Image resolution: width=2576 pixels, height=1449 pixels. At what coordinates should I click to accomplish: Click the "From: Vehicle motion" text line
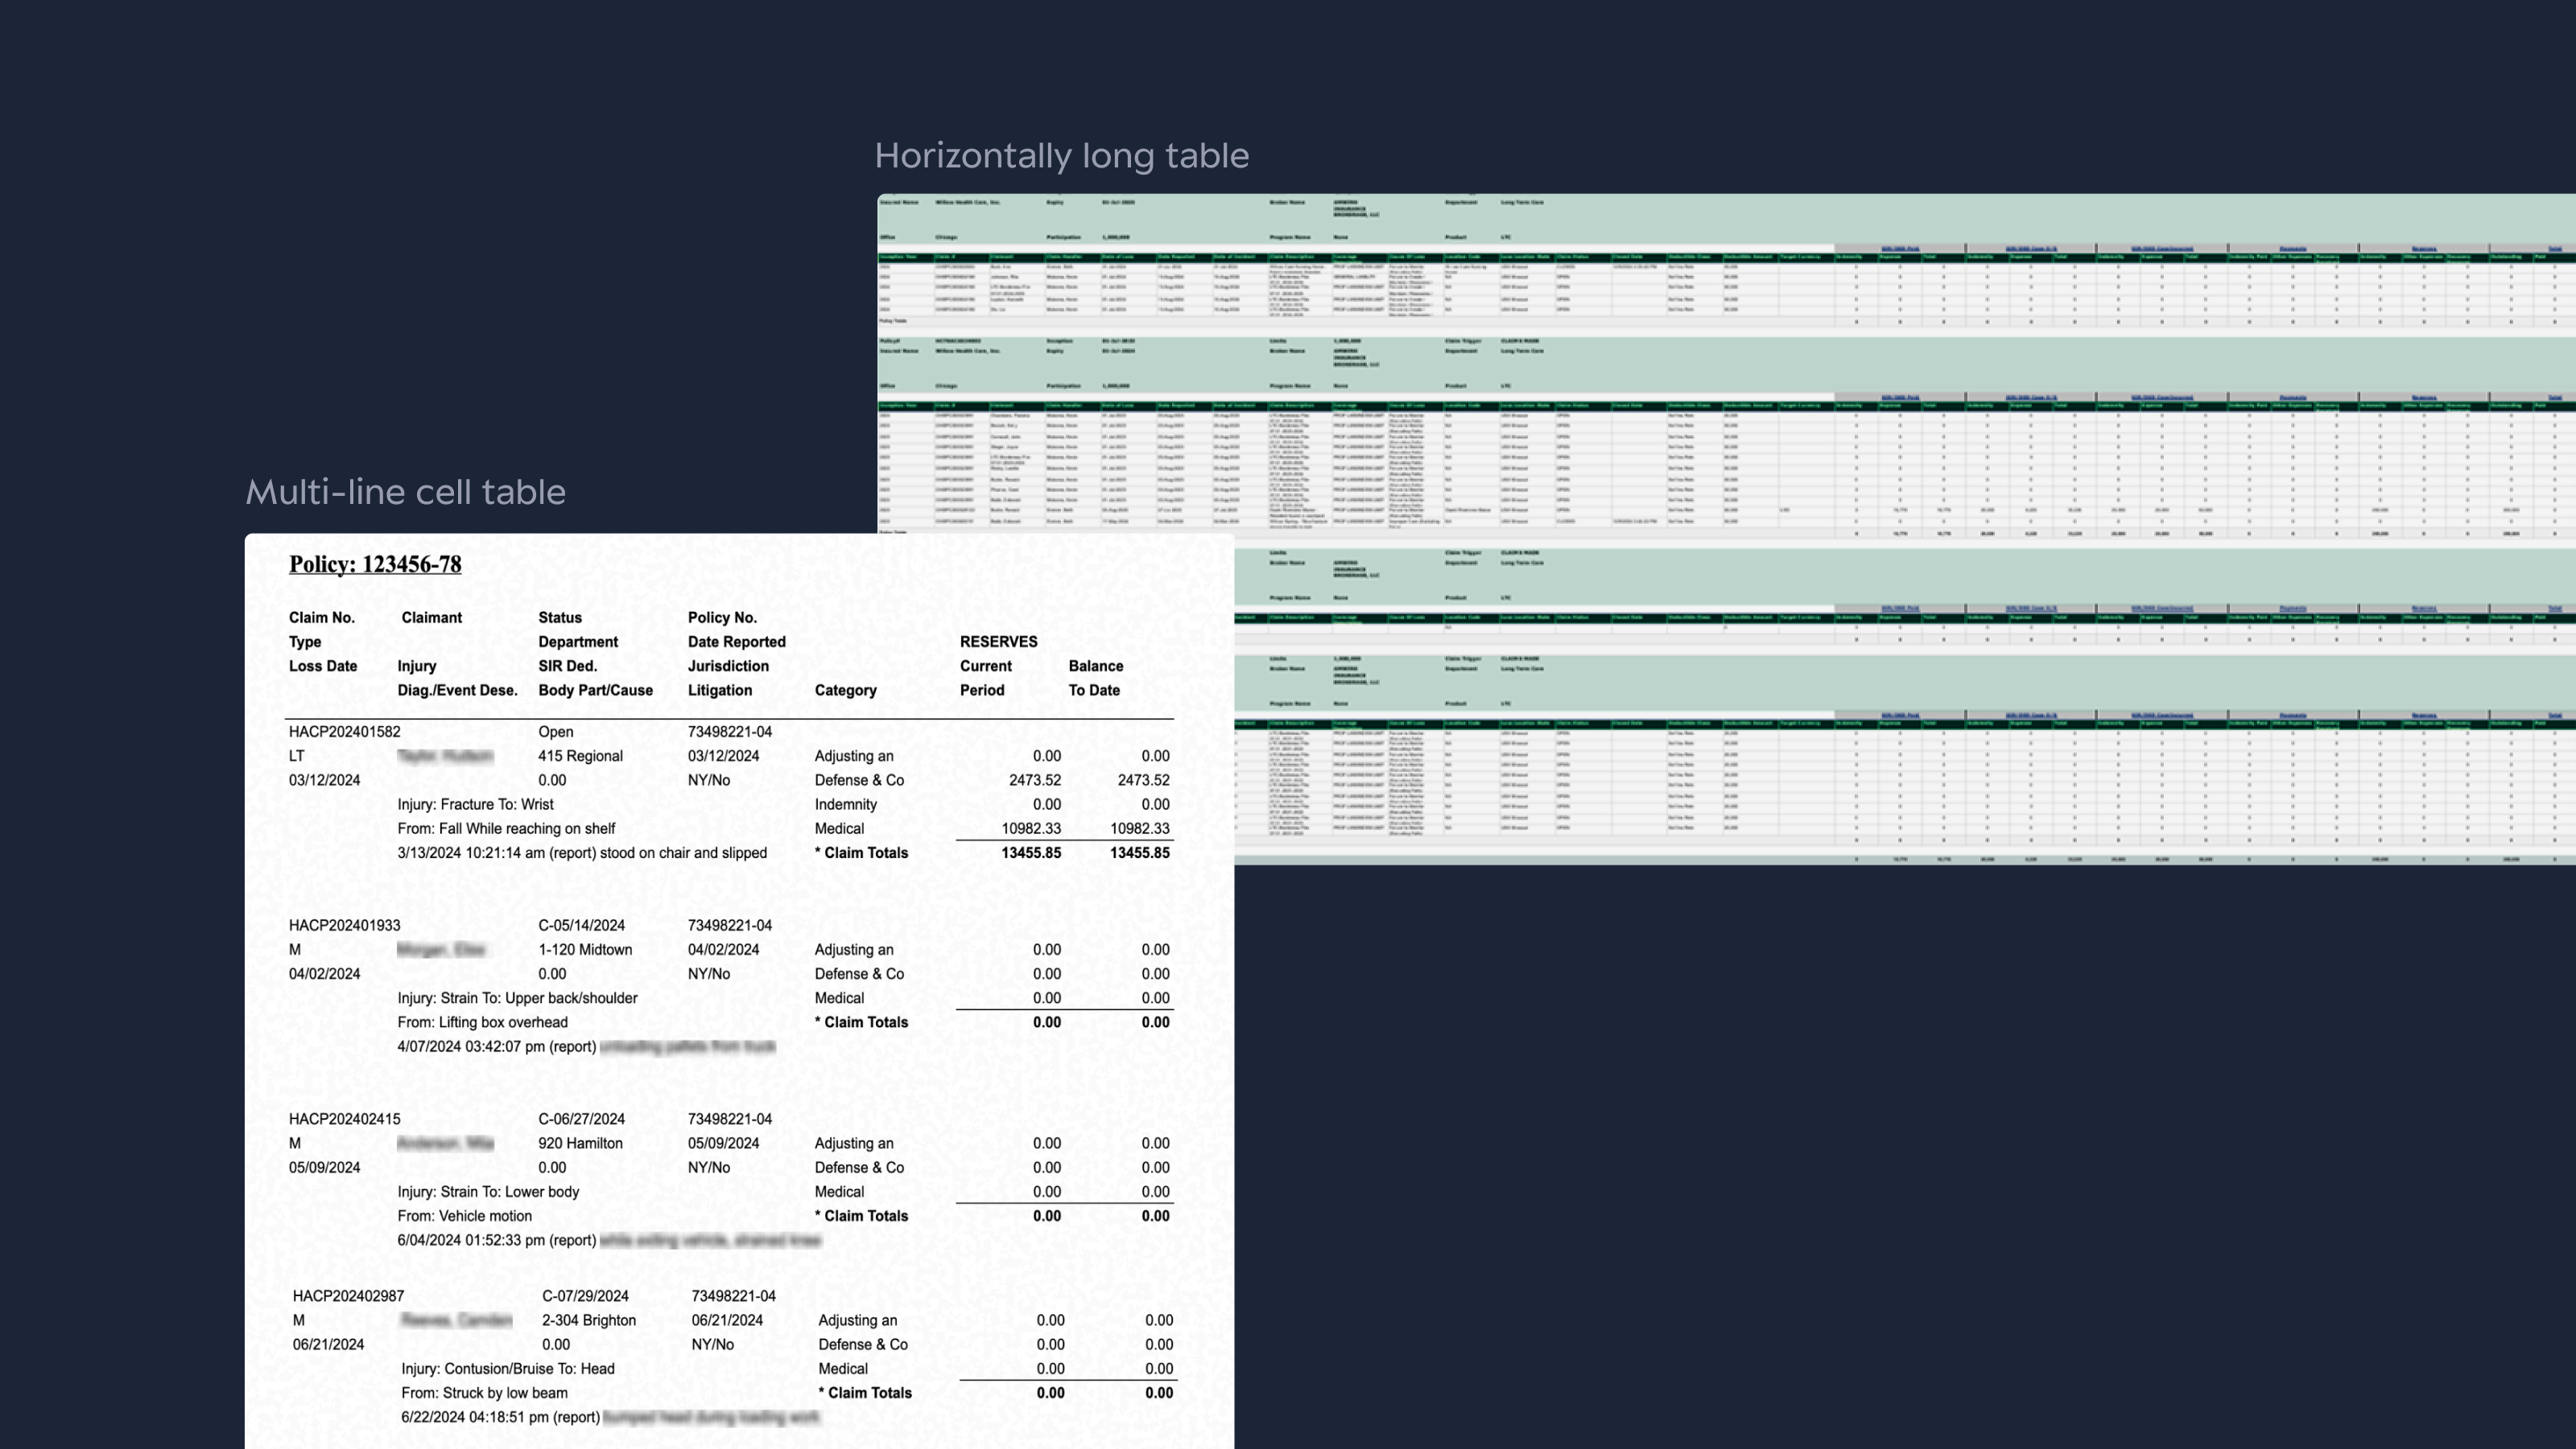[464, 1216]
